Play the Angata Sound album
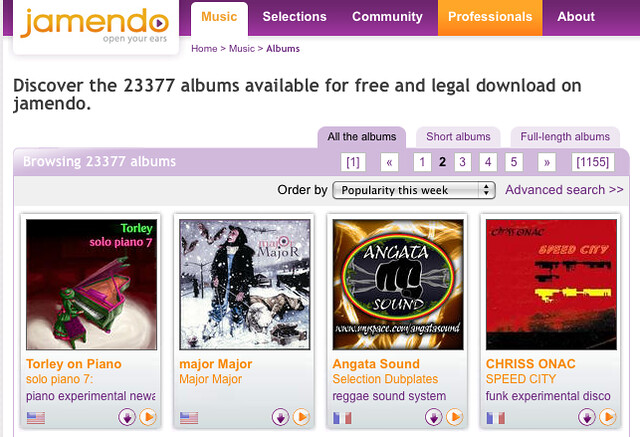The height and width of the screenshot is (437, 640). coord(454,417)
